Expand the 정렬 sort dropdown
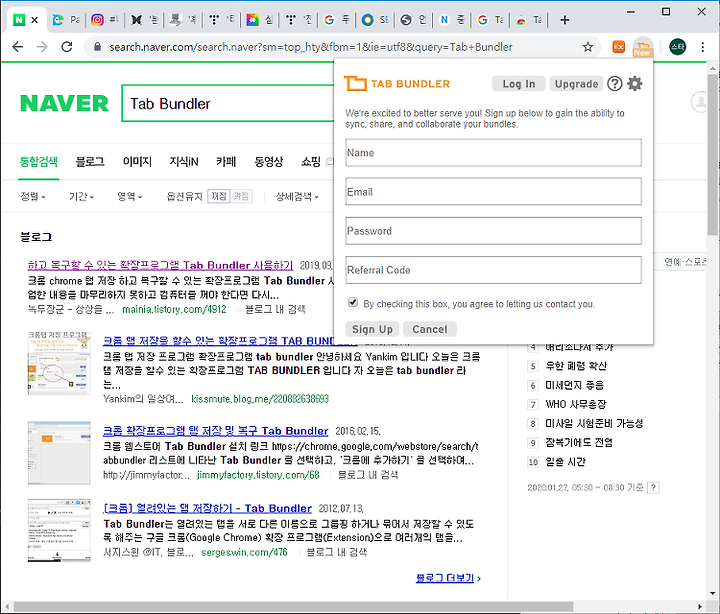This screenshot has width=720, height=614. coord(33,197)
